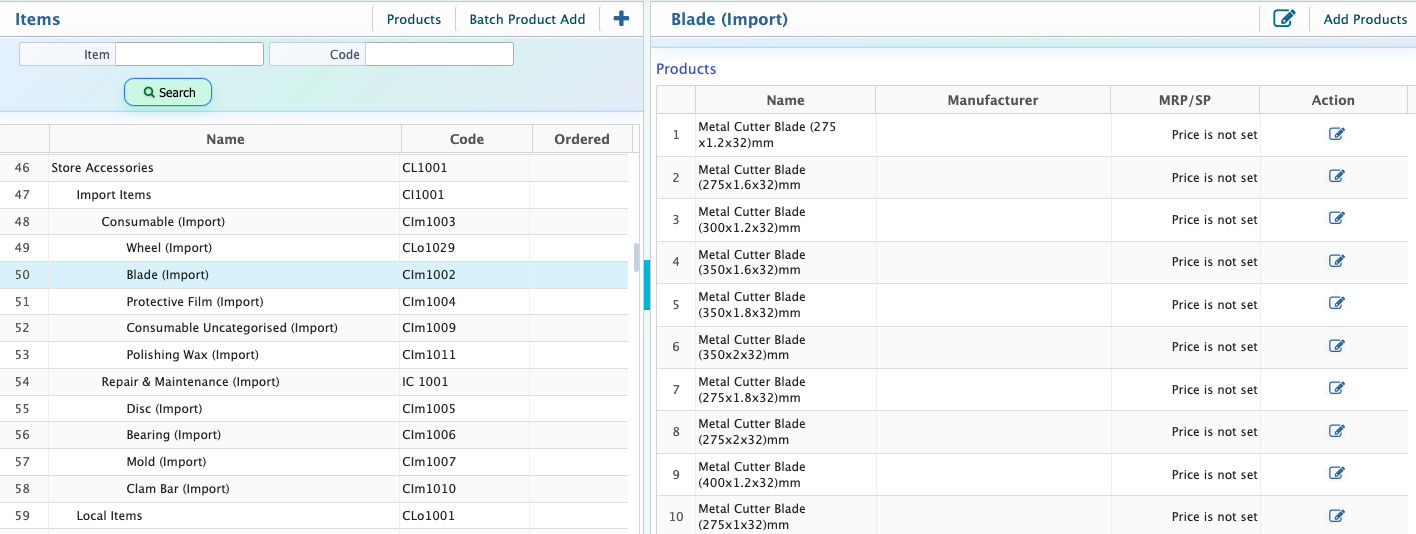Image resolution: width=1416 pixels, height=534 pixels.
Task: Click the Products section heading
Action: (x=686, y=69)
